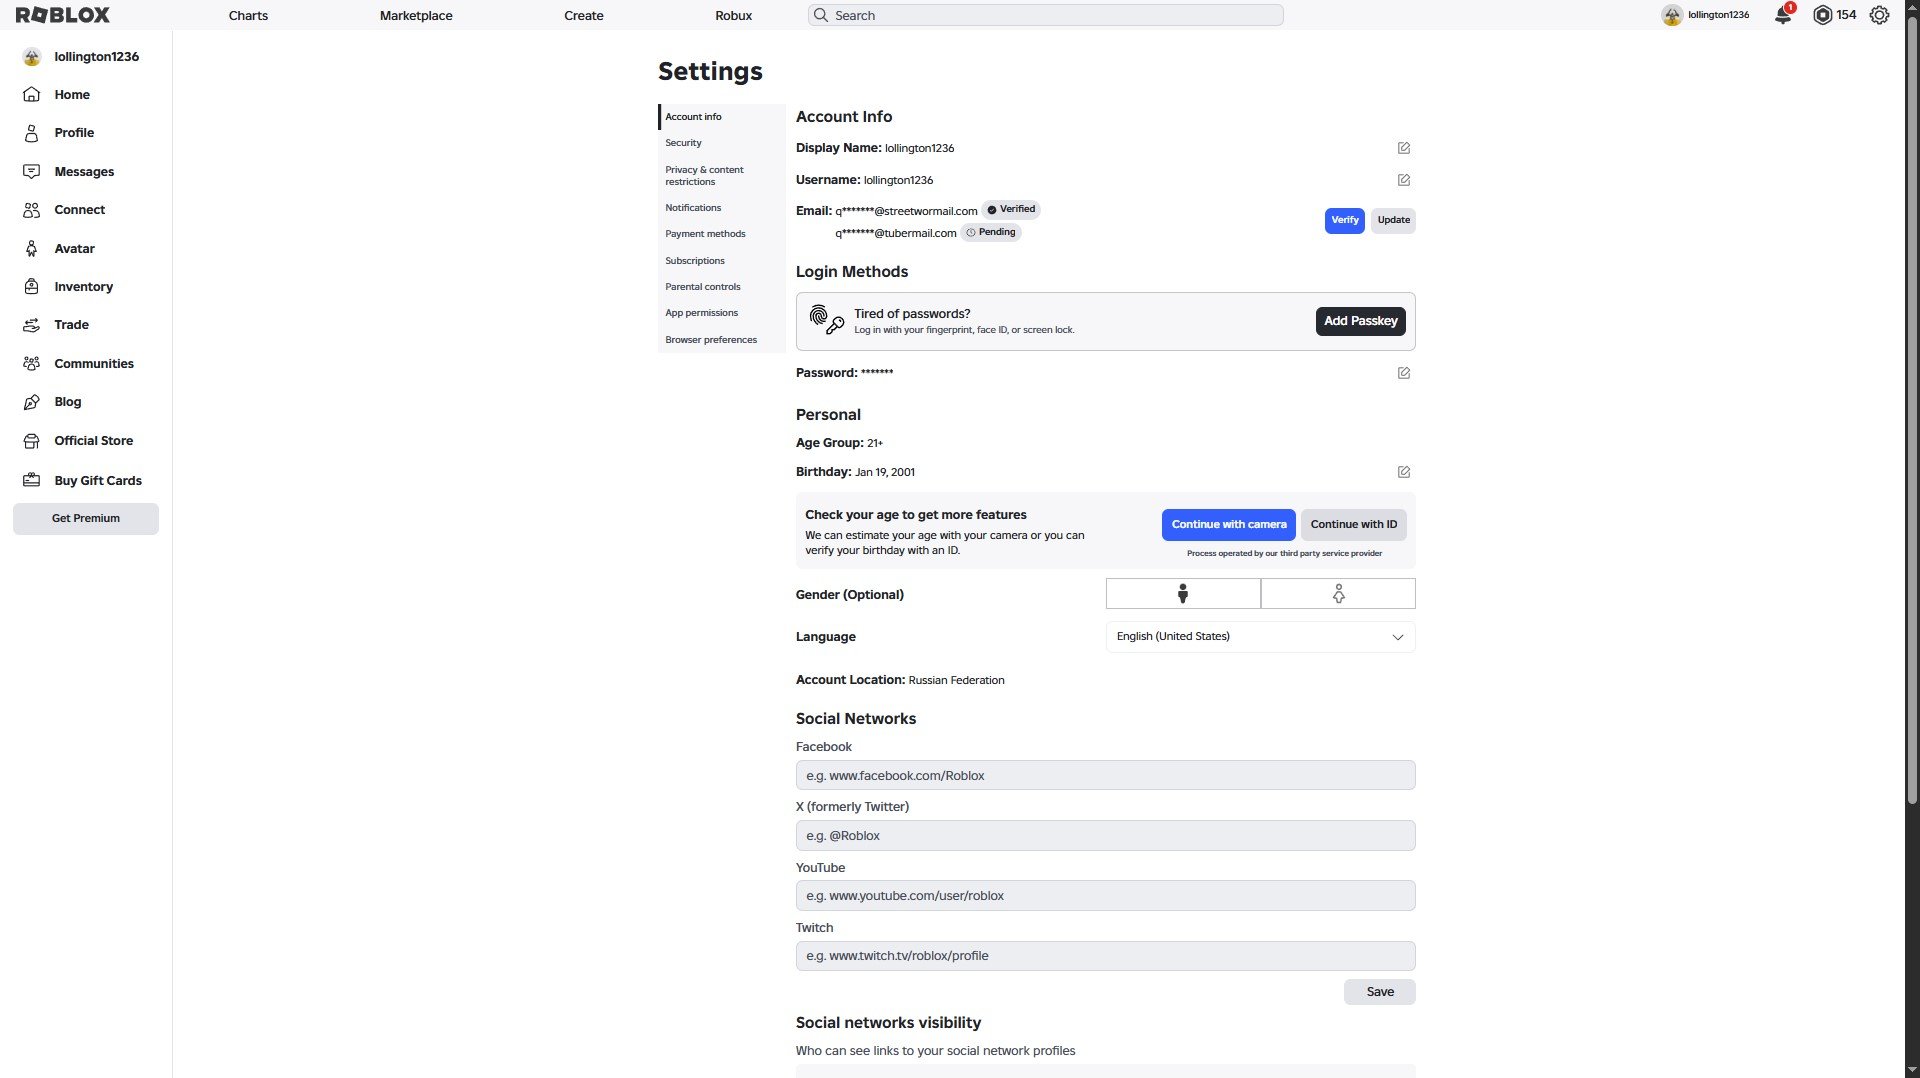Go to Marketplace in top navigation
Viewport: 1920px width, 1078px height.
[416, 15]
